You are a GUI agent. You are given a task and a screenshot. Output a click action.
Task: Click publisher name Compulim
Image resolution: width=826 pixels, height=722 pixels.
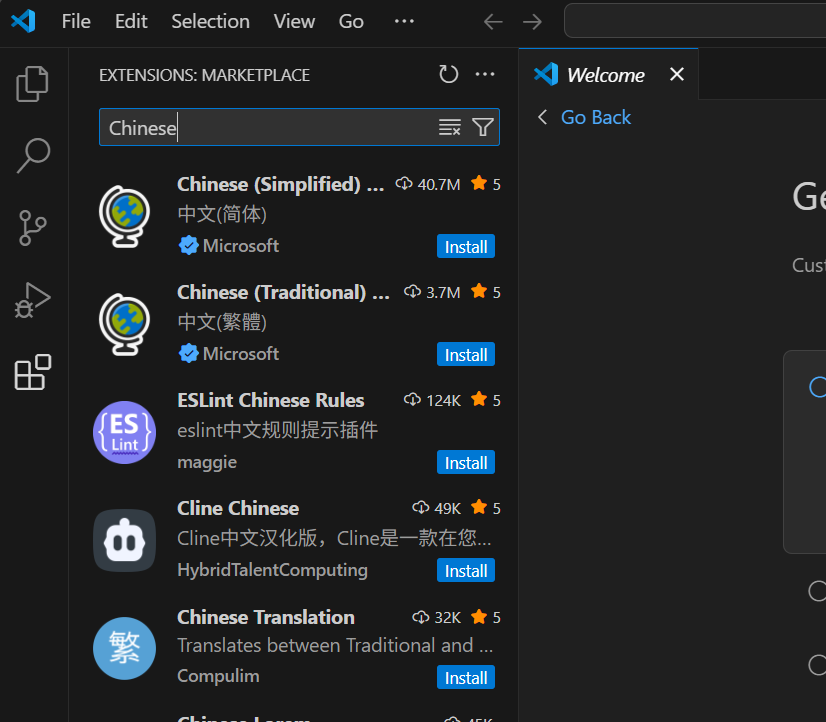218,676
